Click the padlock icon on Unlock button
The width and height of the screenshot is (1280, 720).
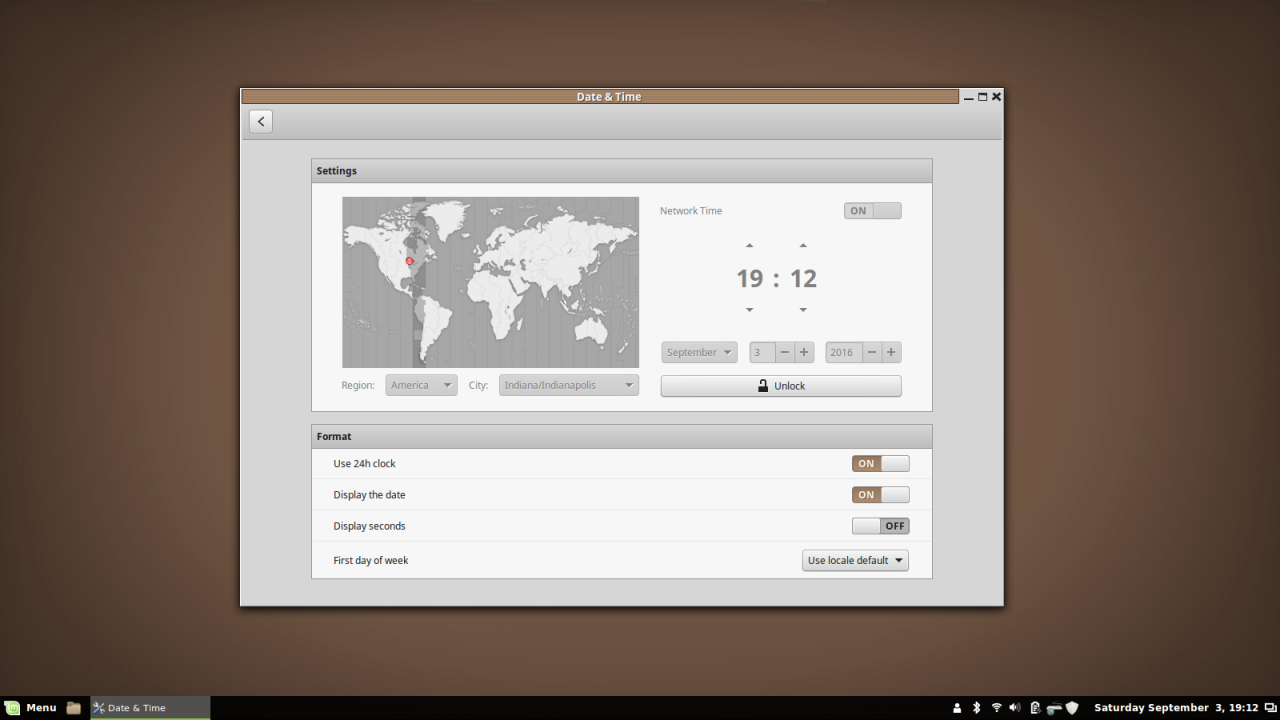tap(763, 386)
